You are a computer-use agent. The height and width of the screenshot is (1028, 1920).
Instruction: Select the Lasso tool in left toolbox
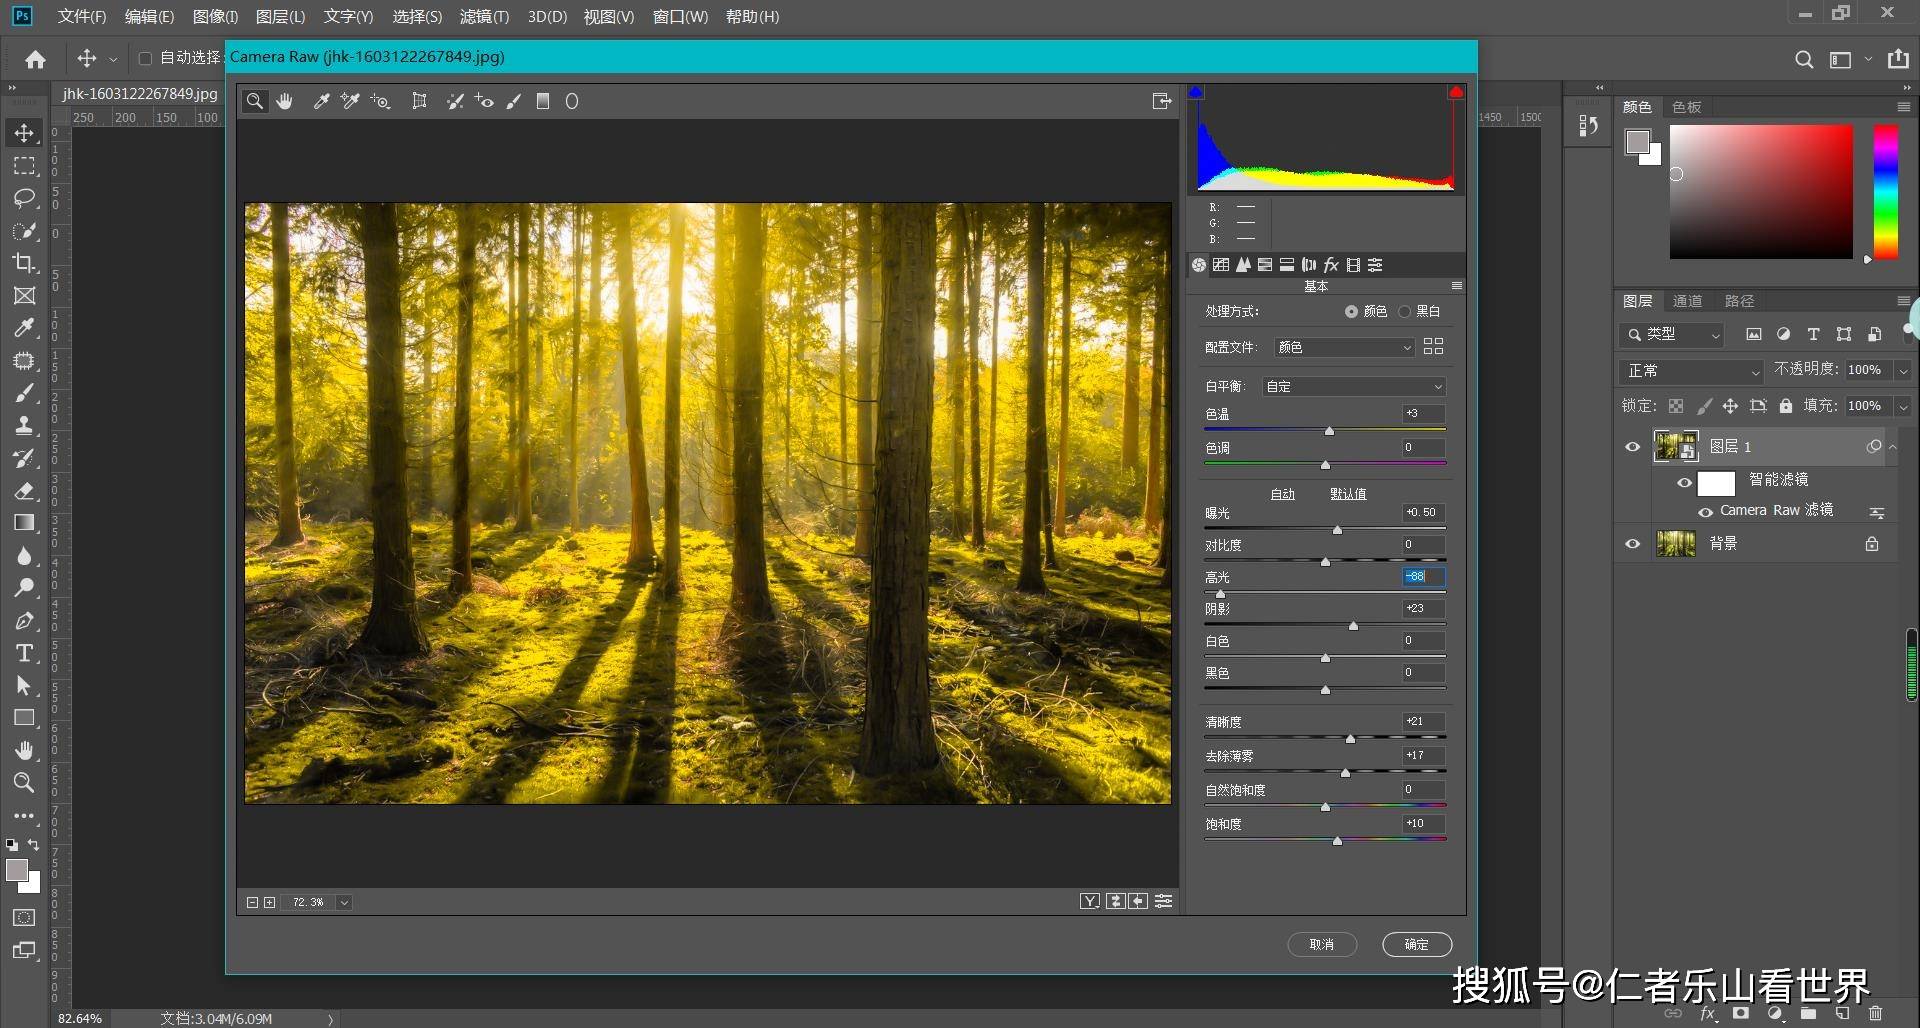click(x=24, y=198)
